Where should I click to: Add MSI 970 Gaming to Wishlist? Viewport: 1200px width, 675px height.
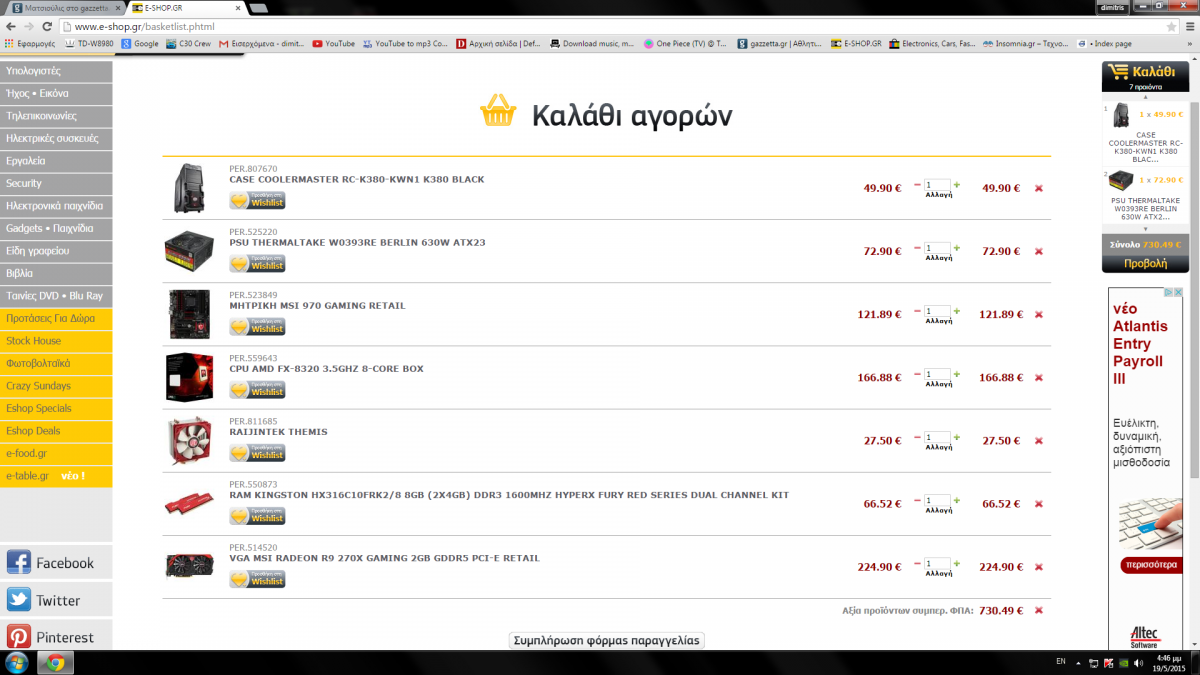tap(257, 326)
